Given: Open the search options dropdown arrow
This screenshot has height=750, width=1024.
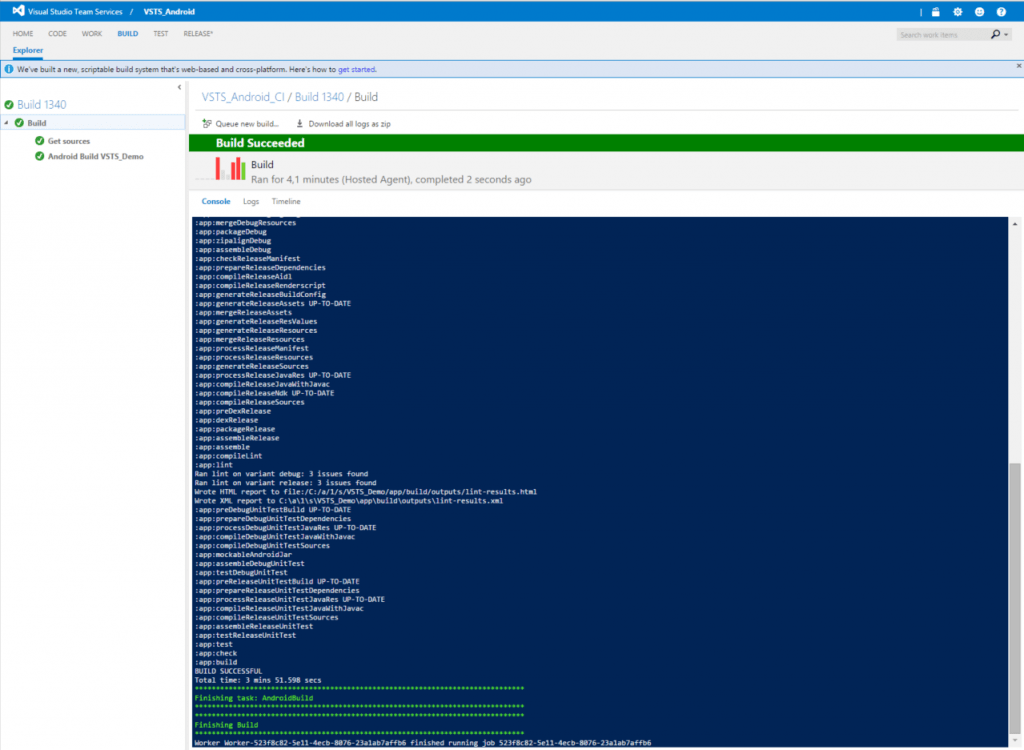Looking at the screenshot, I should pos(1007,35).
